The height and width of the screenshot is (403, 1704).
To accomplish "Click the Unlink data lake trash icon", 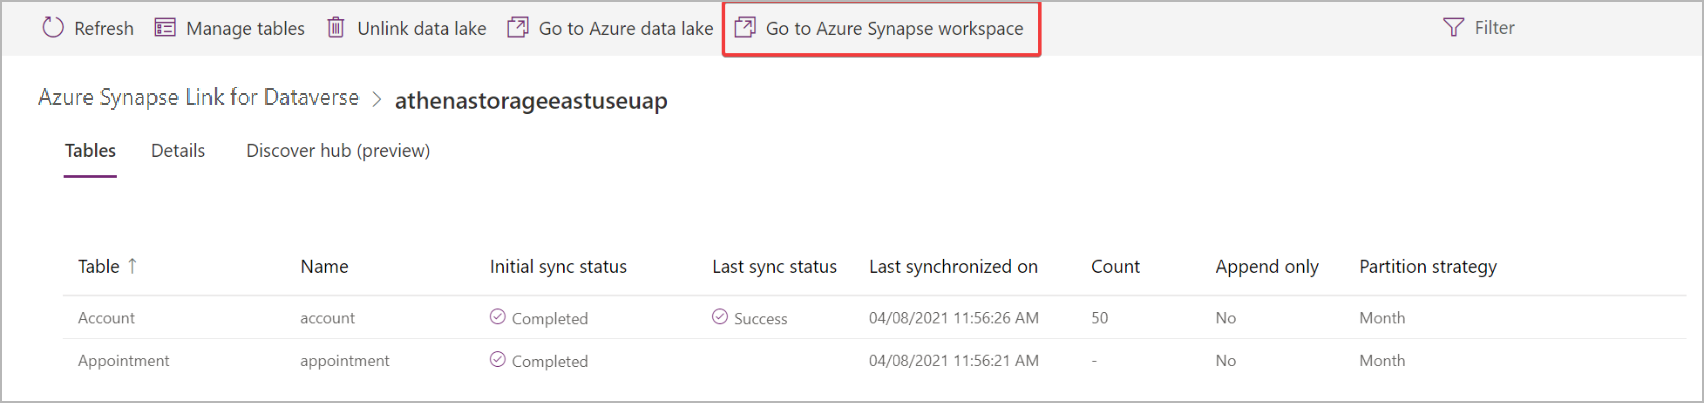I will [336, 28].
